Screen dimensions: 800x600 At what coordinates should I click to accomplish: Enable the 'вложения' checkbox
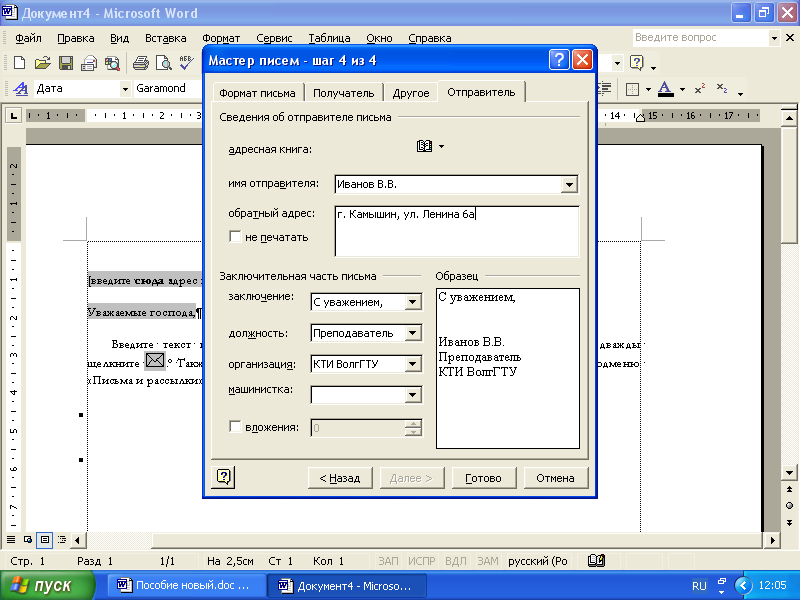[235, 427]
